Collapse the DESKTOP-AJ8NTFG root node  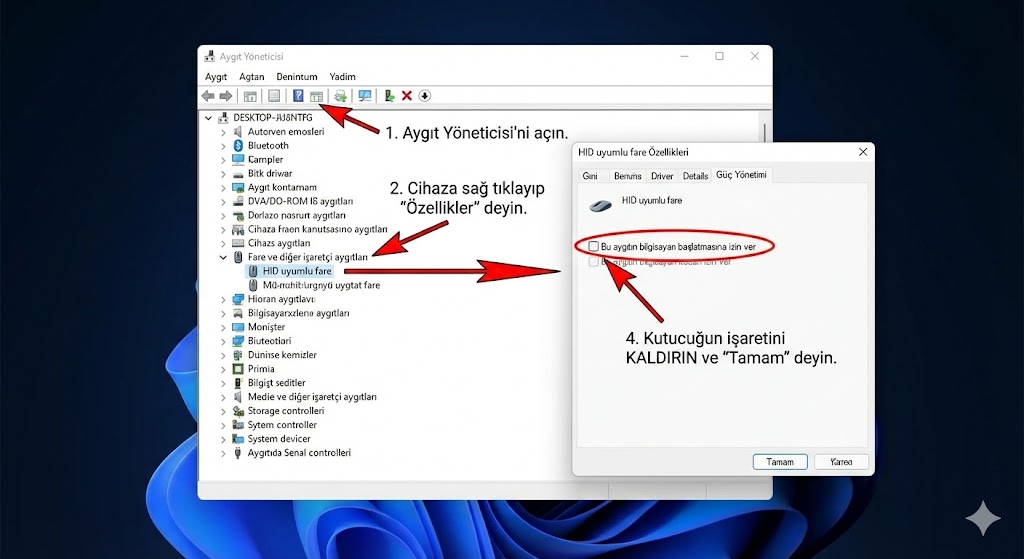tap(208, 118)
